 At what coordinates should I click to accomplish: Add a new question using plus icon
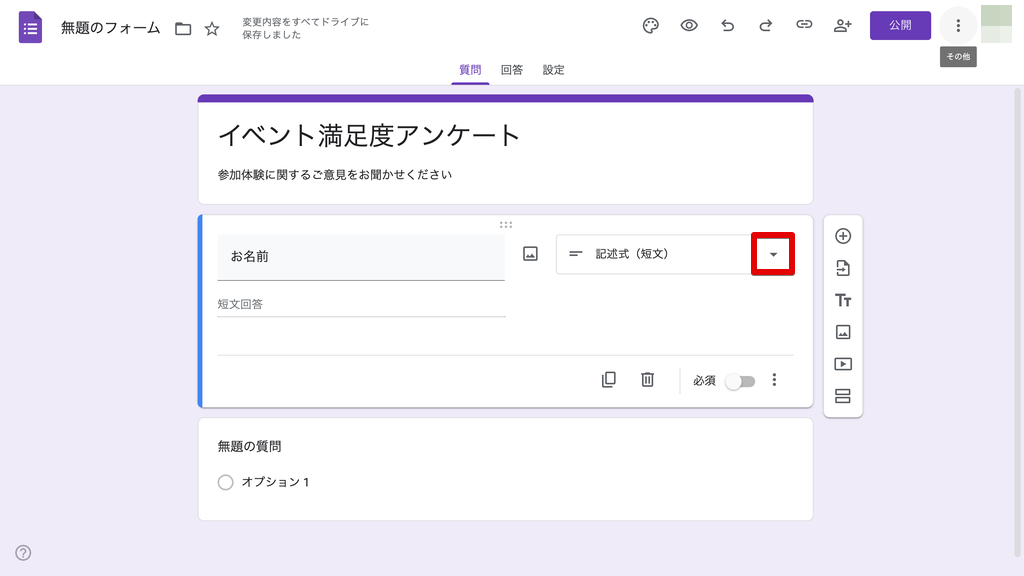pos(843,237)
